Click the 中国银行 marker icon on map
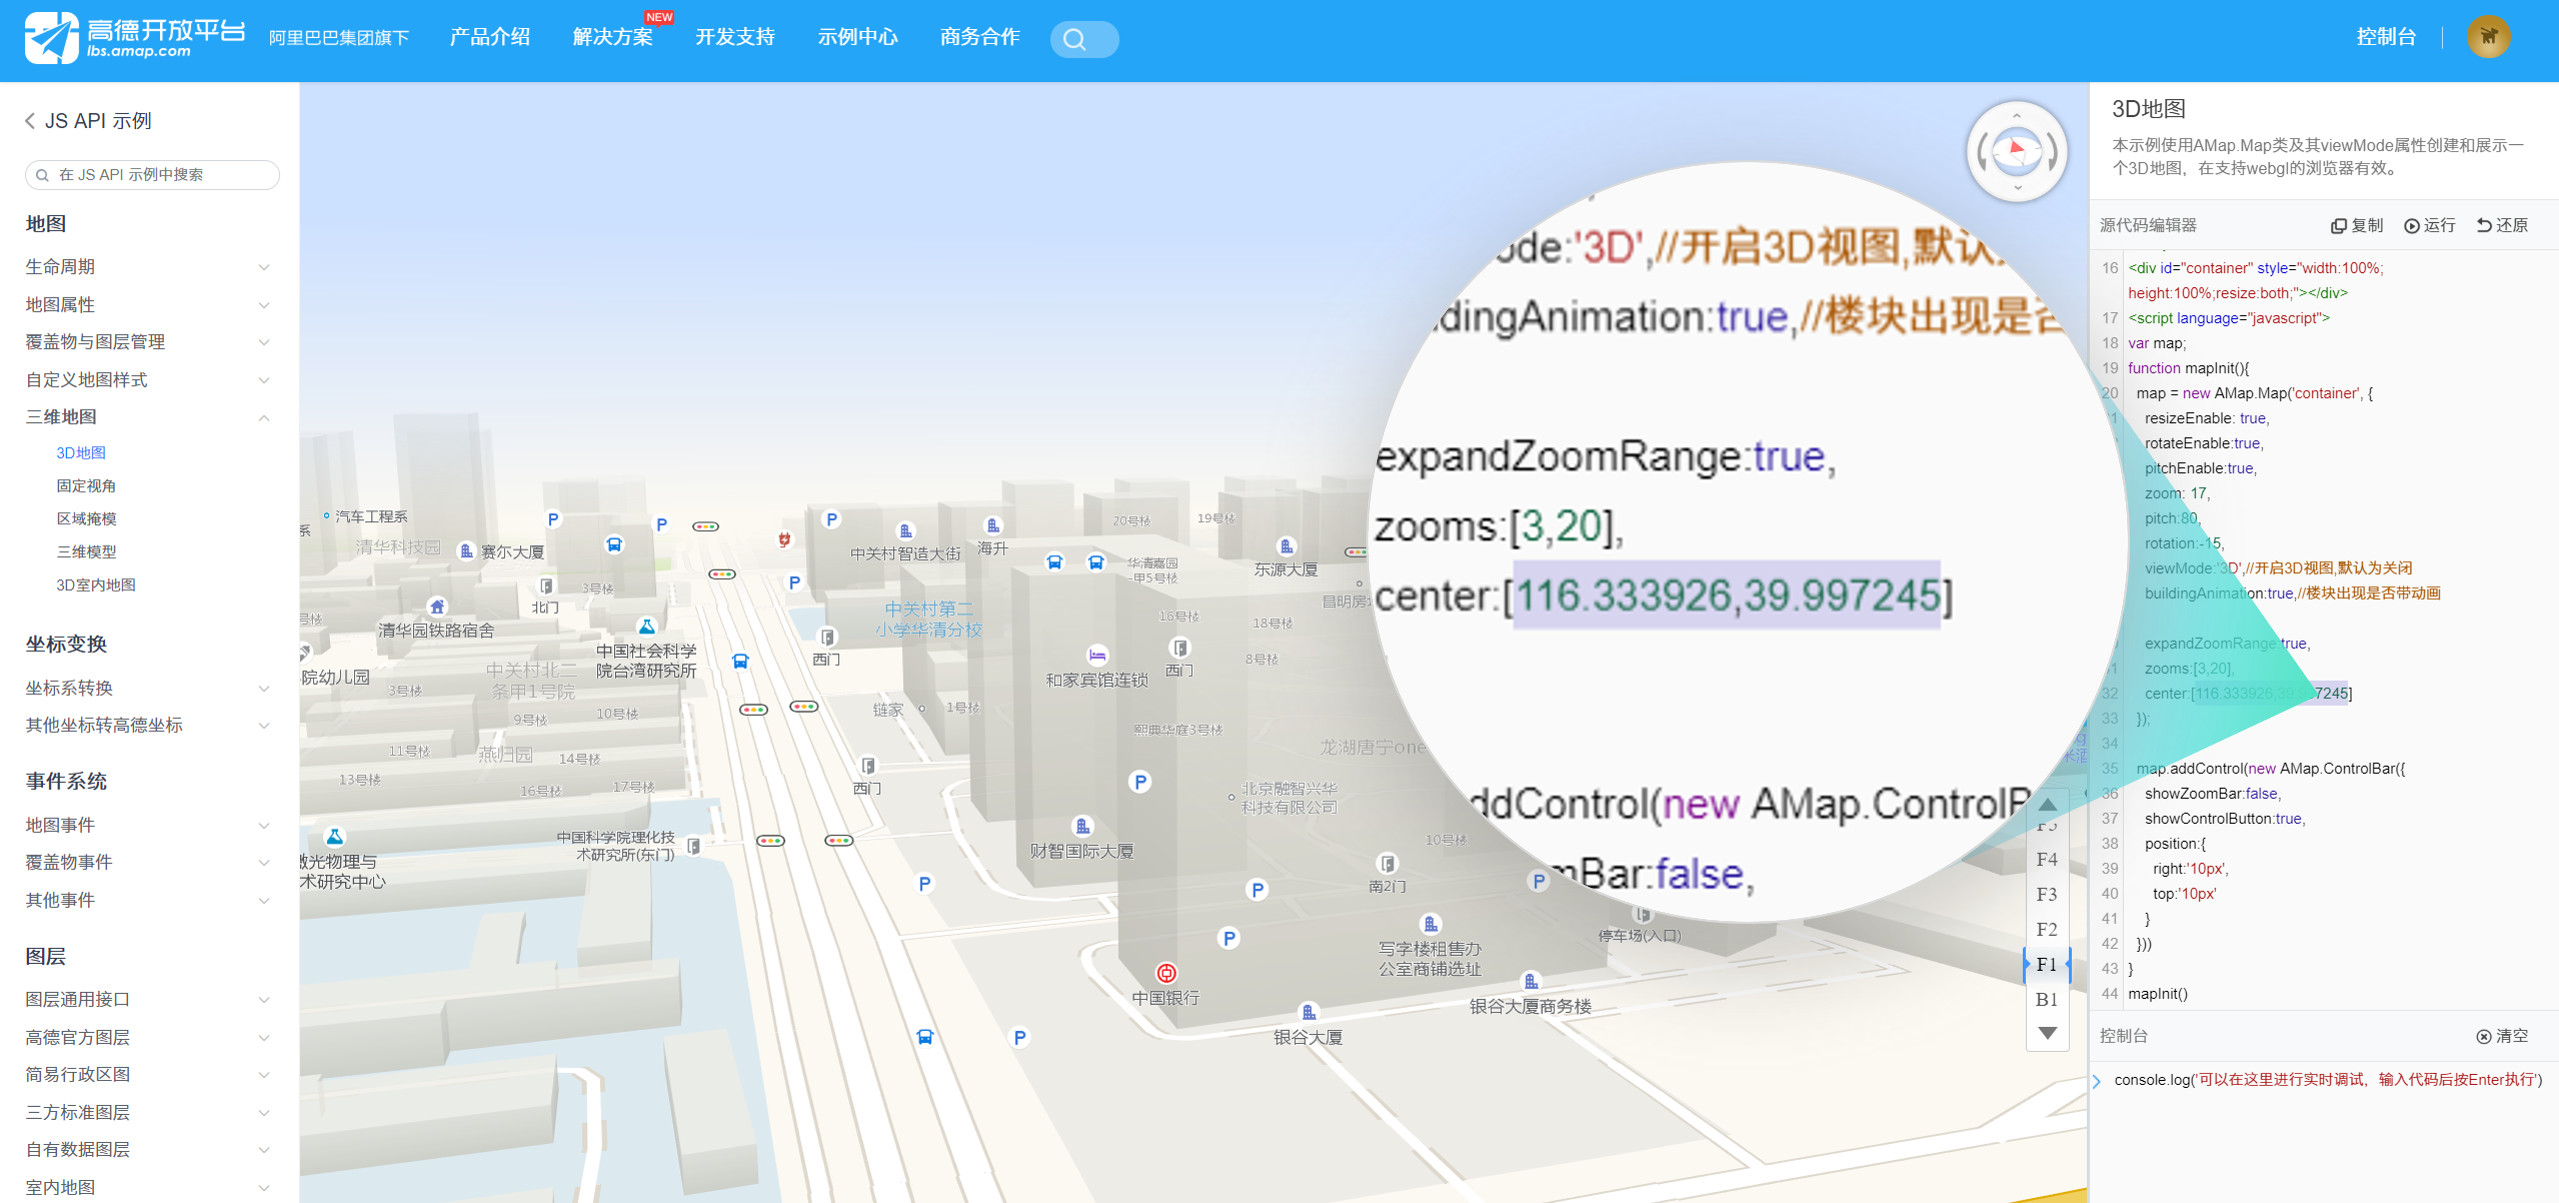 point(1166,973)
